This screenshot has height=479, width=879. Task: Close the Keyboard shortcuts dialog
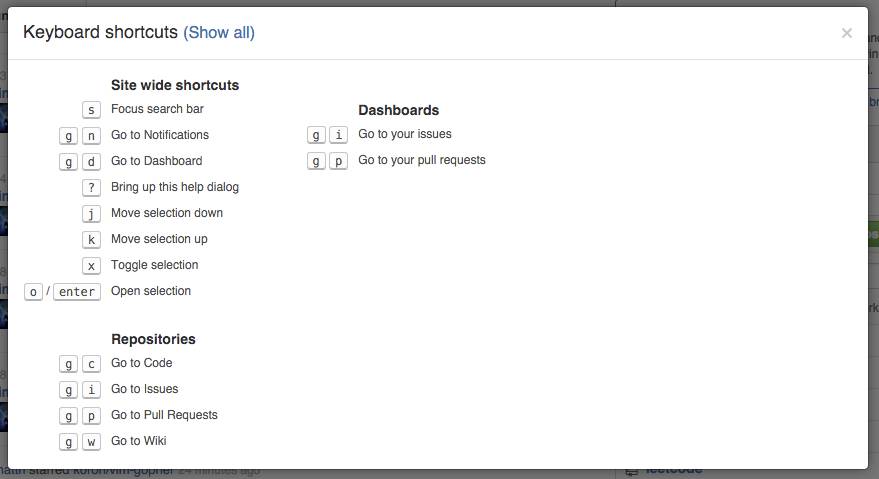tap(846, 33)
